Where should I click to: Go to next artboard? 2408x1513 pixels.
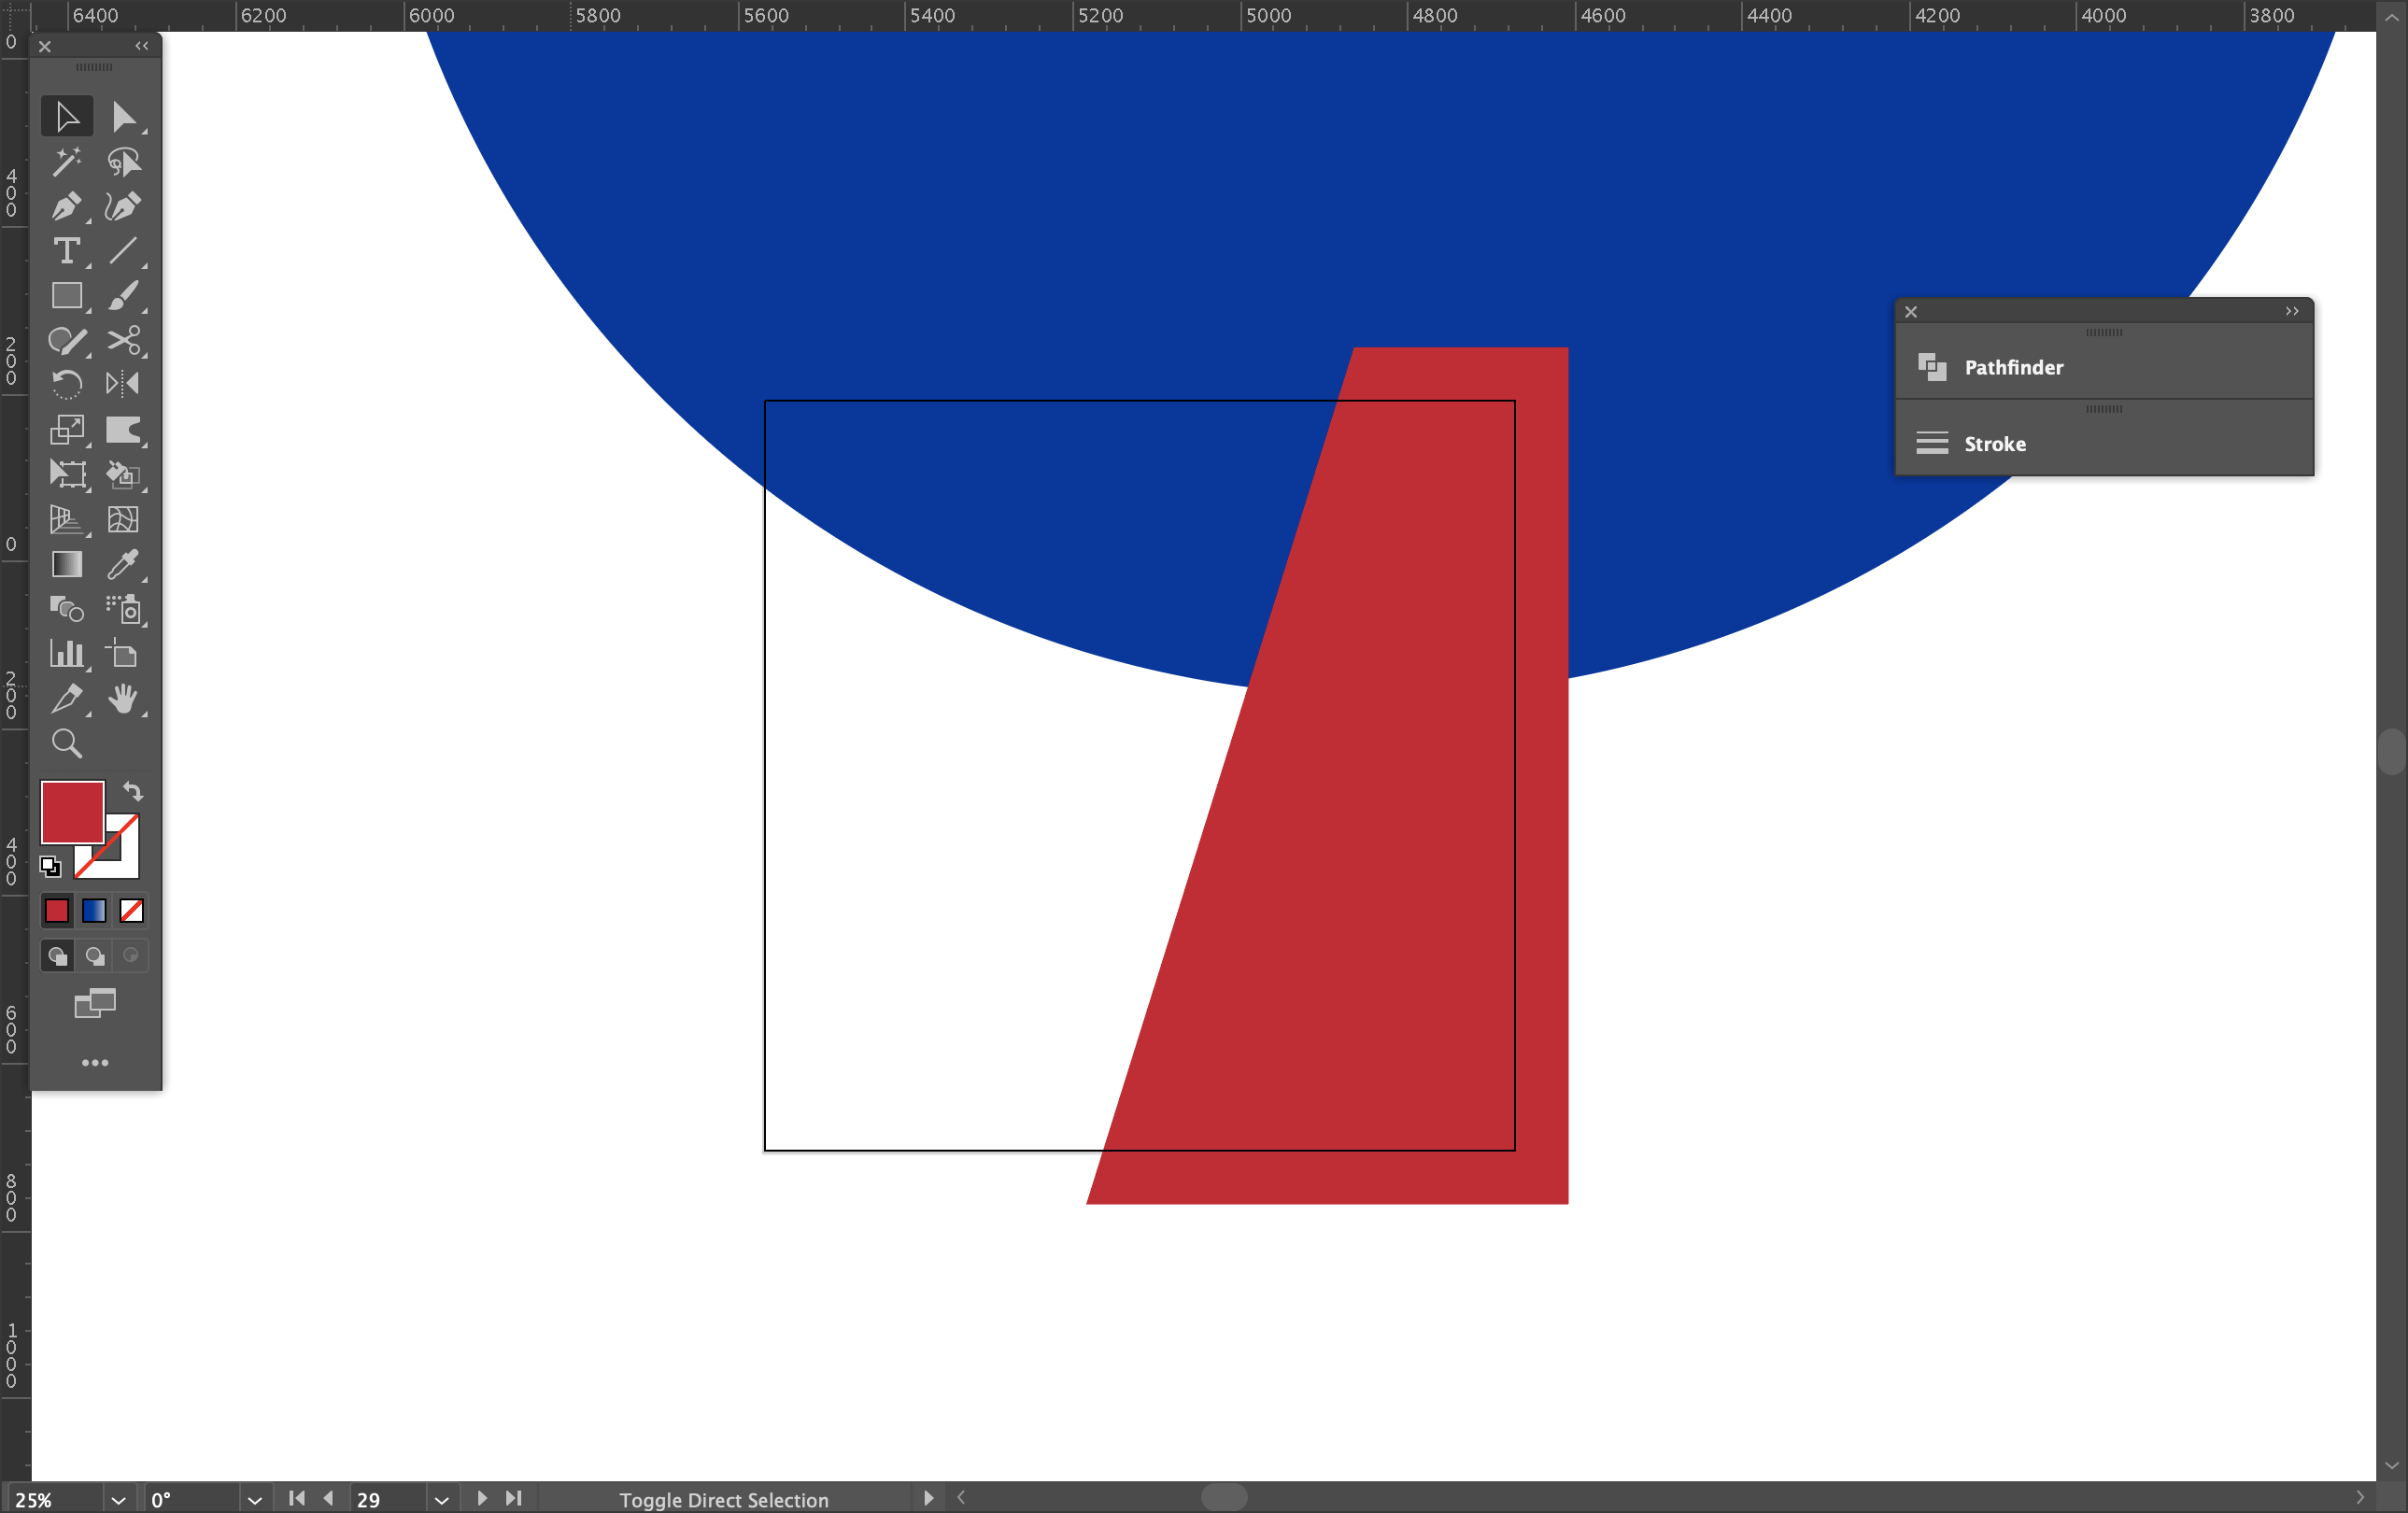tap(482, 1498)
